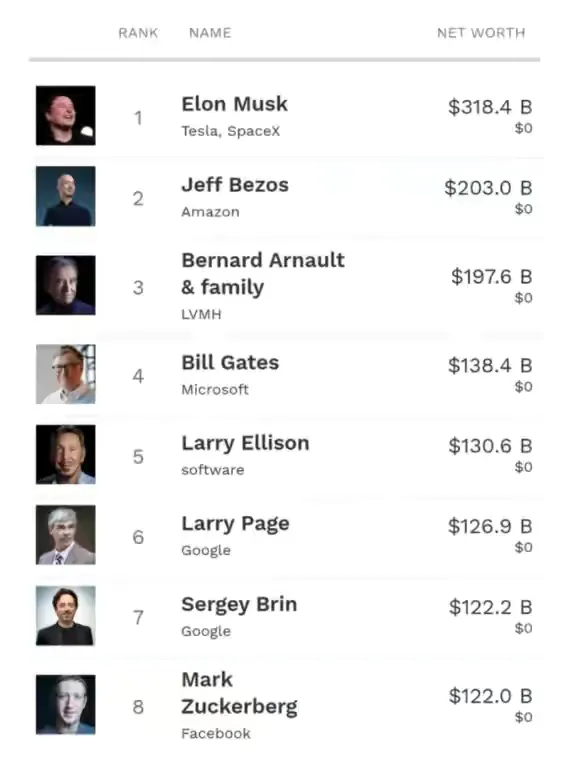The width and height of the screenshot is (572, 762).
Task: Open the Mark Zuckerberg name link
Action: [239, 693]
